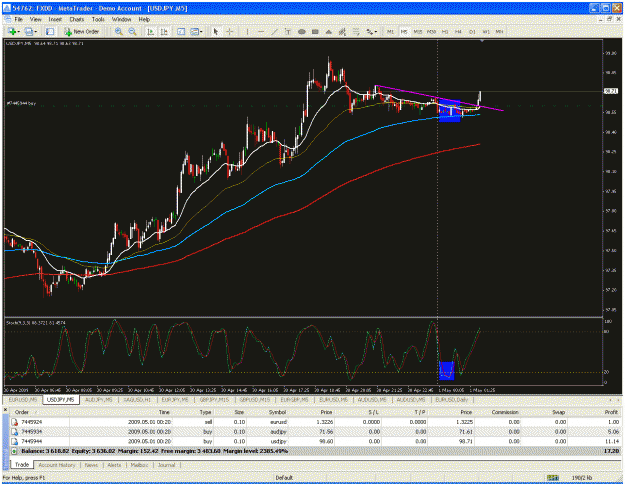Select the Vertical Line drawing tool
This screenshot has width=625, height=484.
coord(247,31)
